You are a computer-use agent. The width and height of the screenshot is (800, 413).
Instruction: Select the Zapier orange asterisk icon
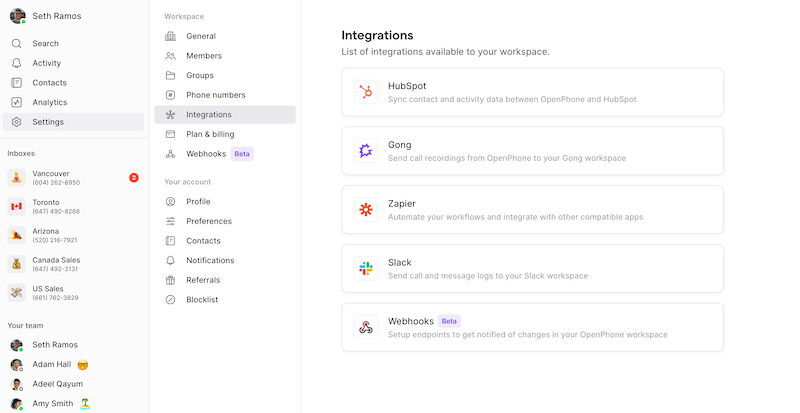(x=366, y=209)
